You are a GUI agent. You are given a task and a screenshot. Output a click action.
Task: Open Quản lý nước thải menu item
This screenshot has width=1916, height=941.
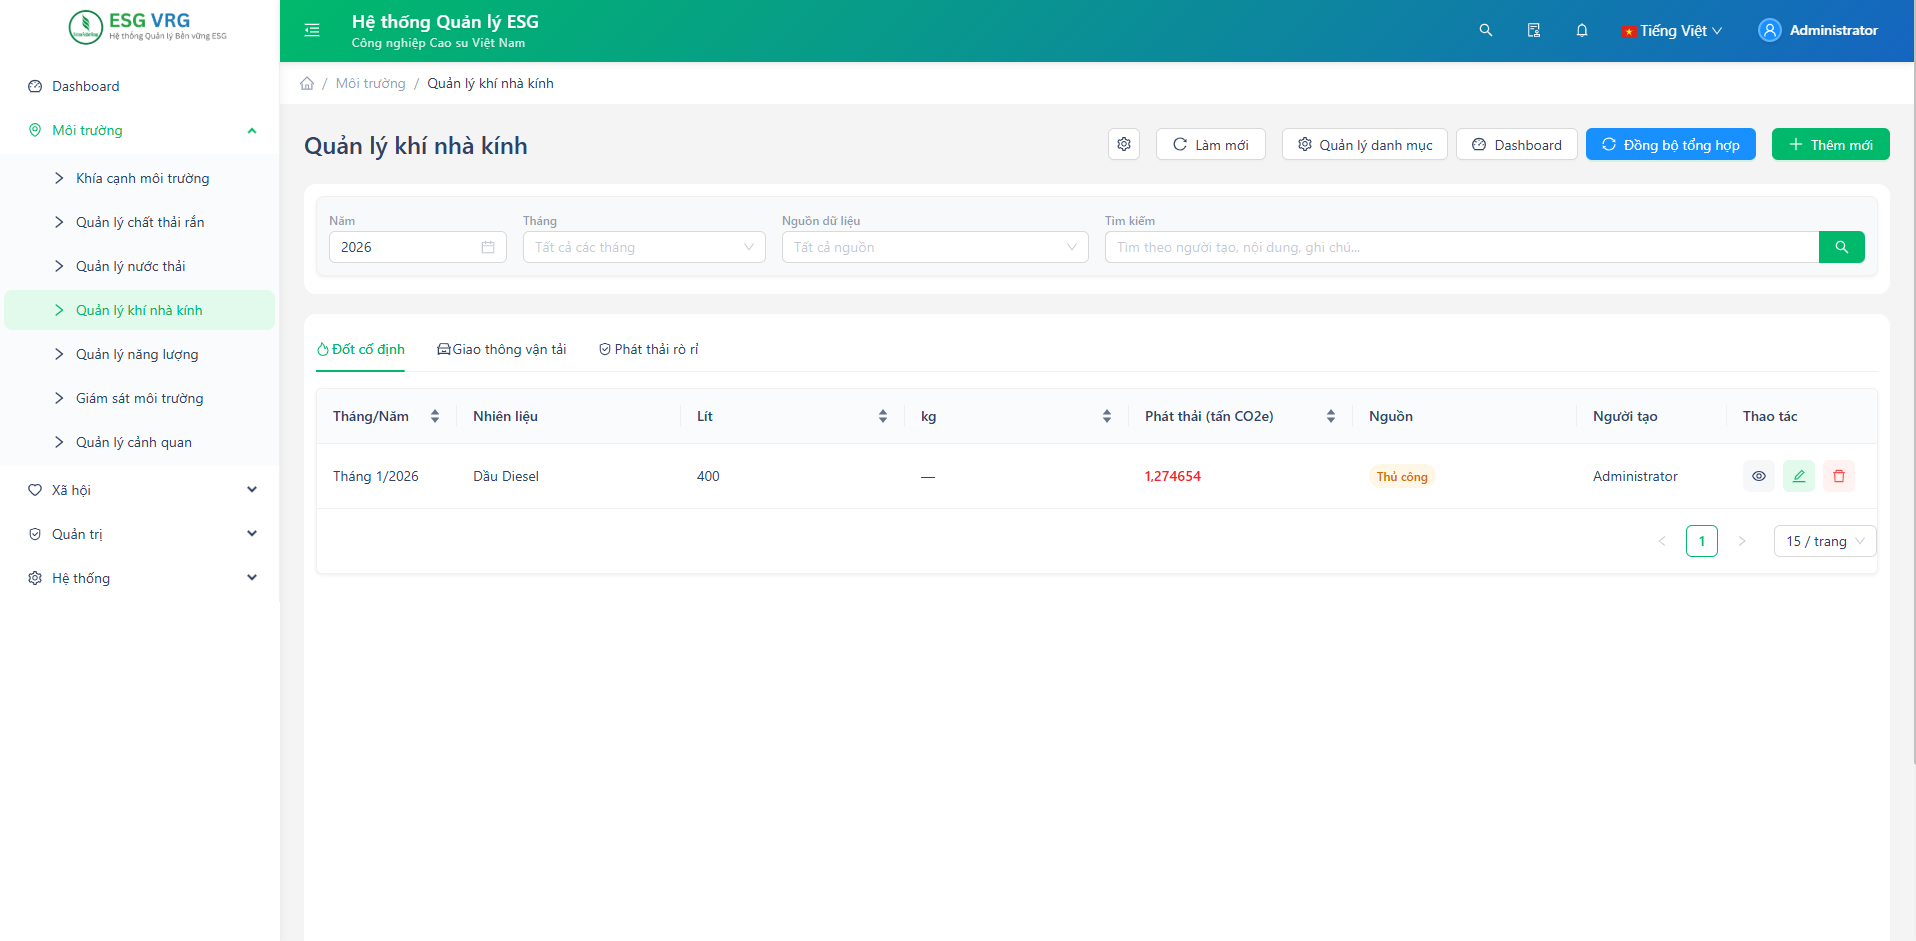click(140, 266)
